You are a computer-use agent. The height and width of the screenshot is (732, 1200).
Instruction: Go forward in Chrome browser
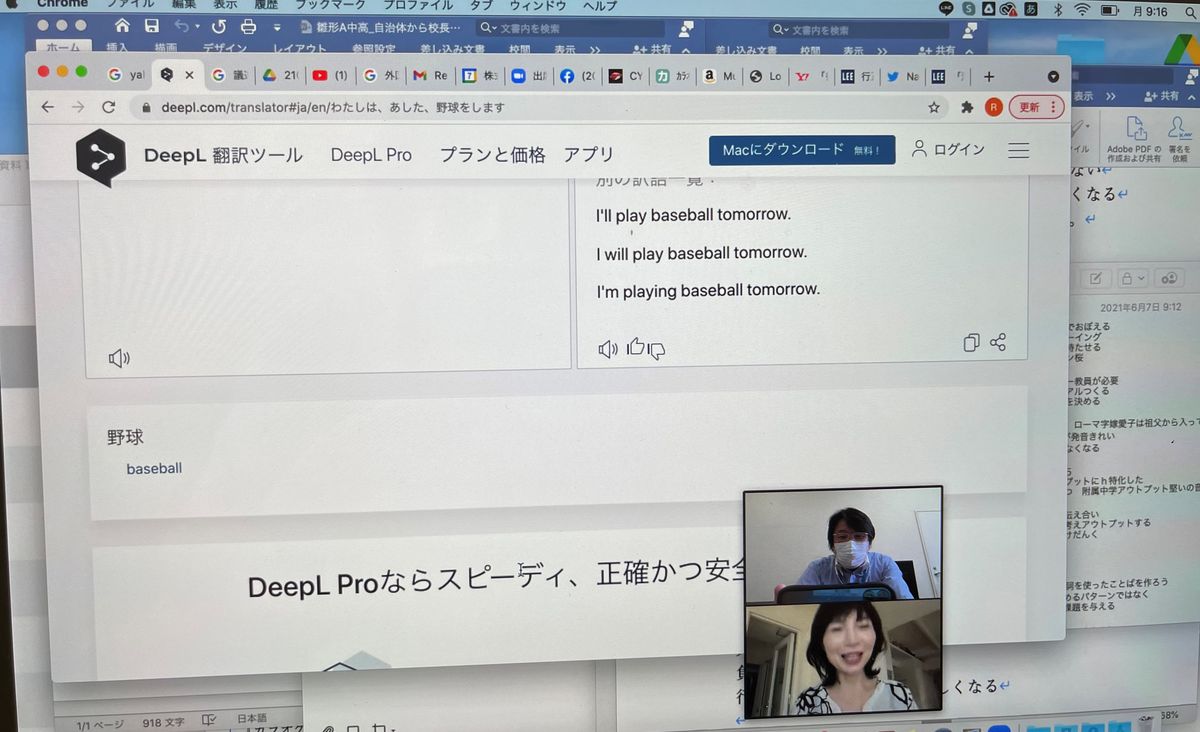[78, 107]
